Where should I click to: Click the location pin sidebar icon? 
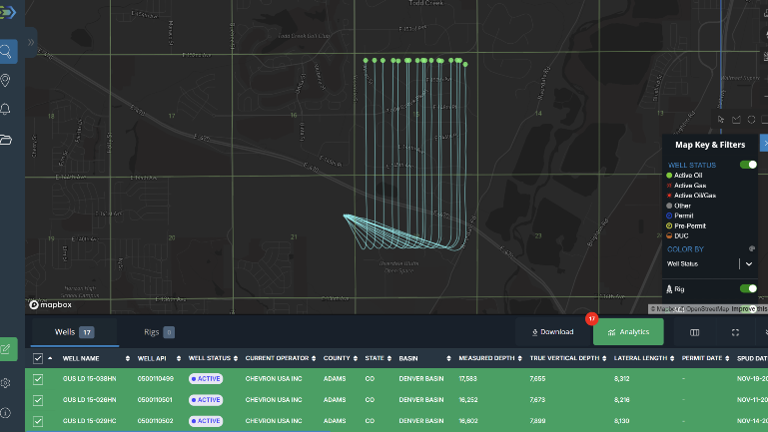8,80
